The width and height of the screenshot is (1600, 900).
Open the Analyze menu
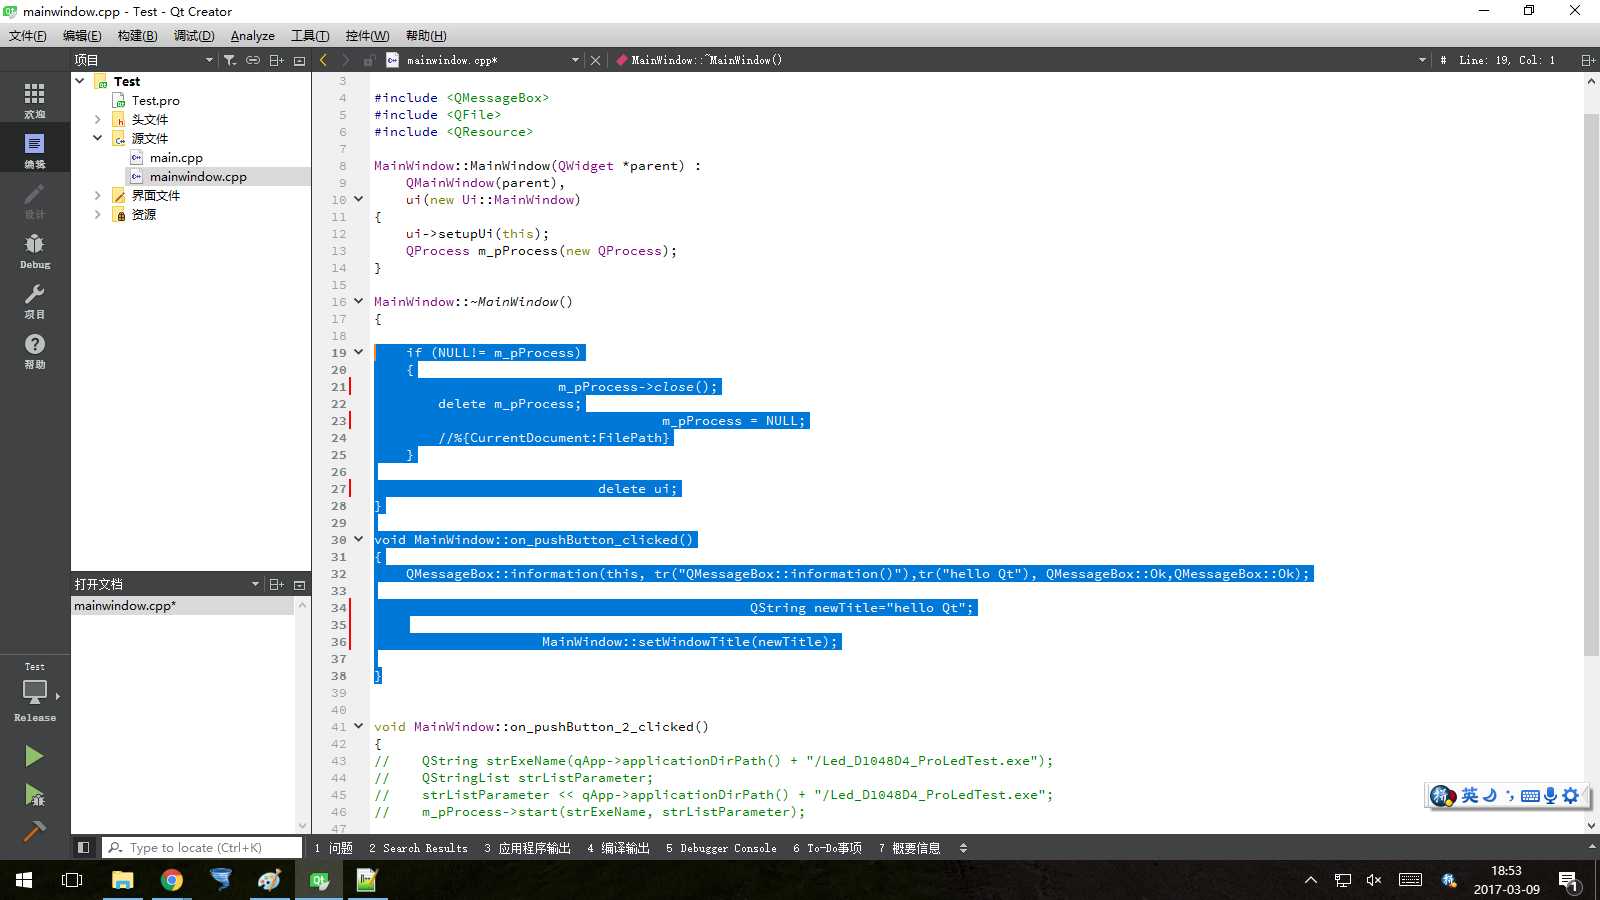click(x=253, y=36)
